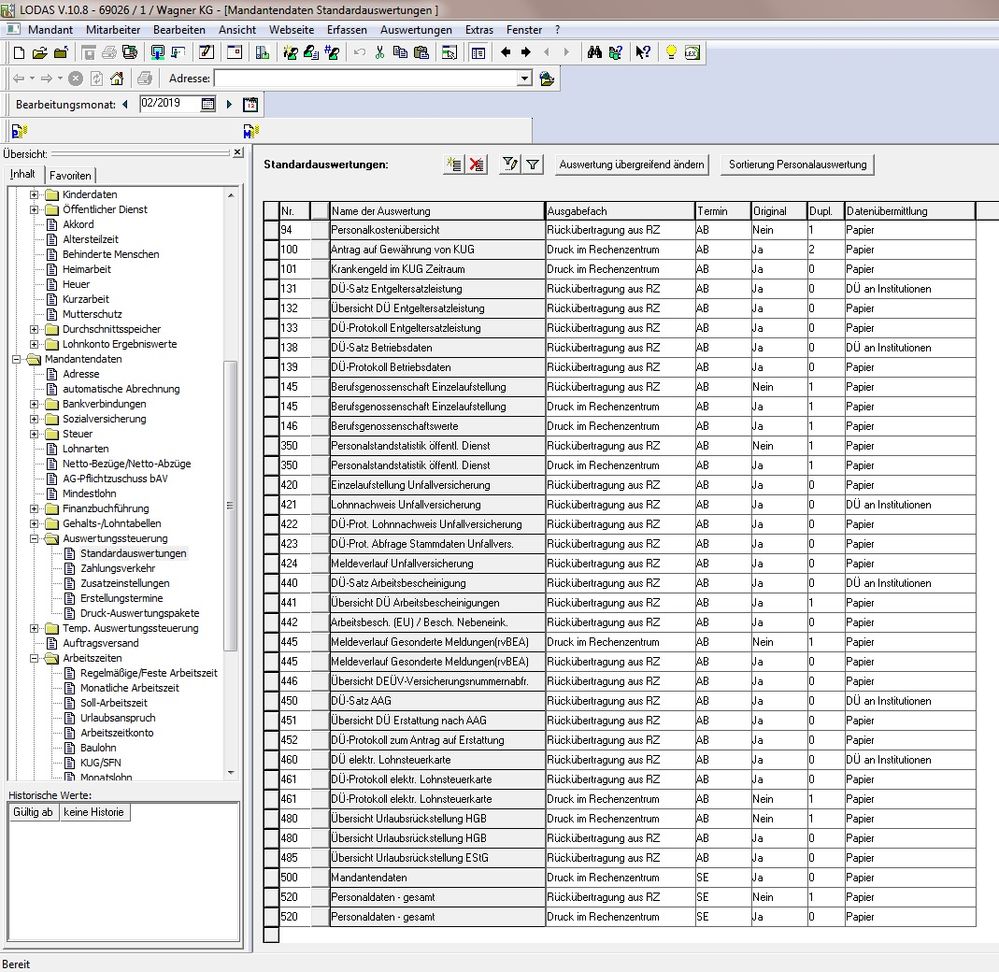Click the context help cursor icon

click(643, 52)
